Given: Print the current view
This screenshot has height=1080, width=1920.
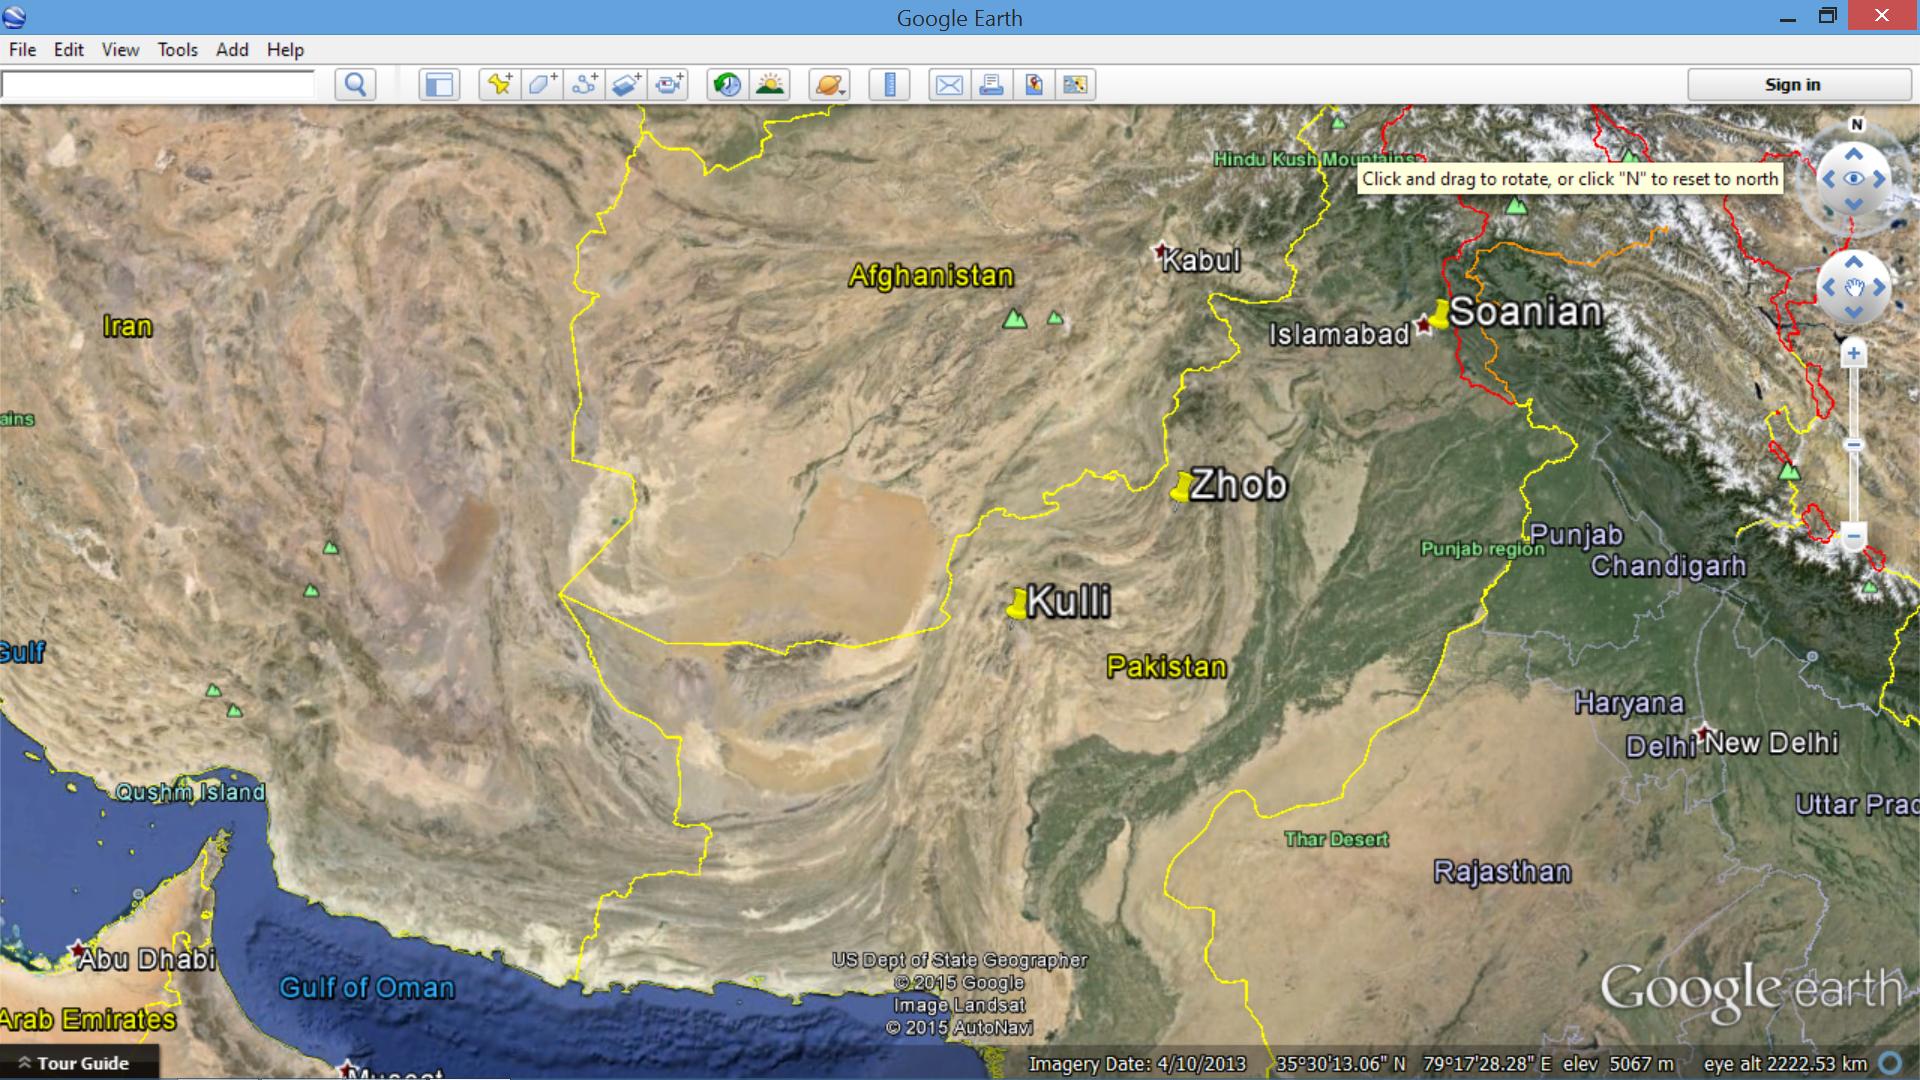Looking at the screenshot, I should 991,85.
